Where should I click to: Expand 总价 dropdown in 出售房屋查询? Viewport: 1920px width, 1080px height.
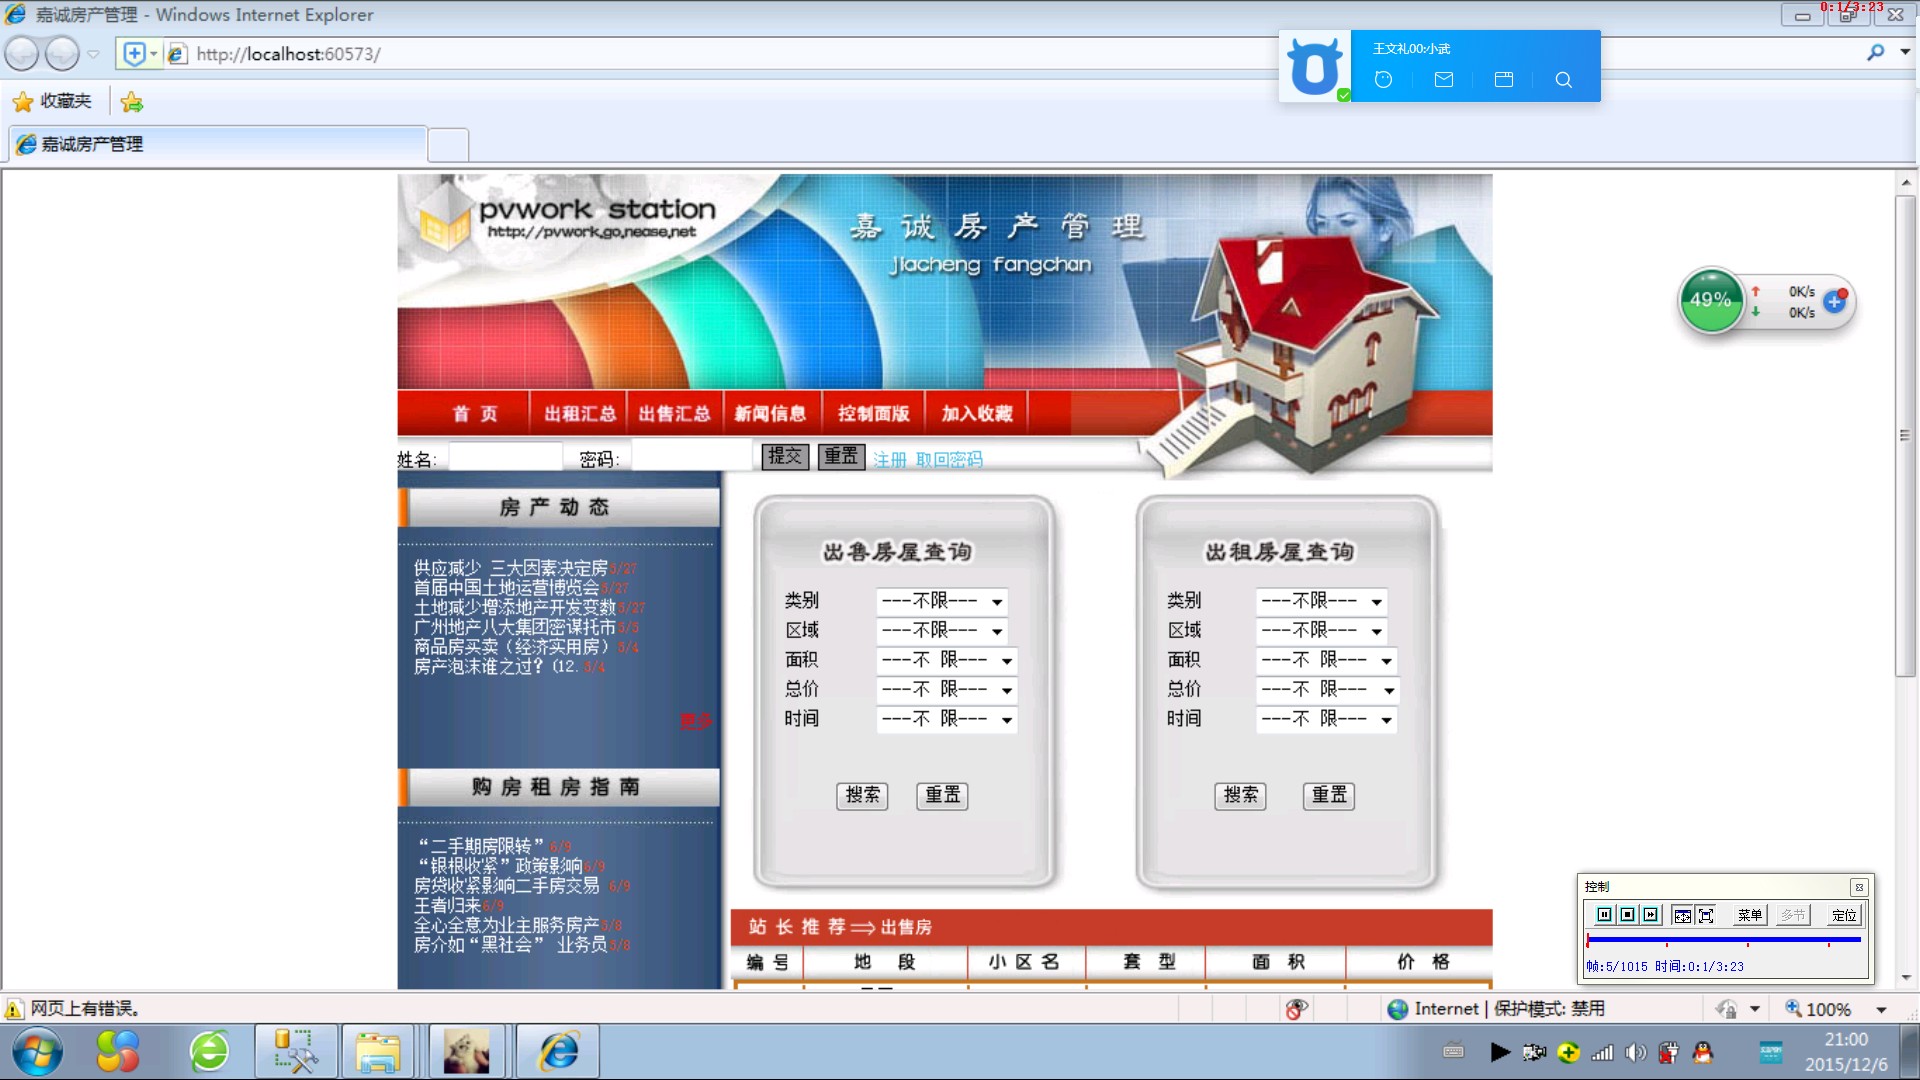947,689
